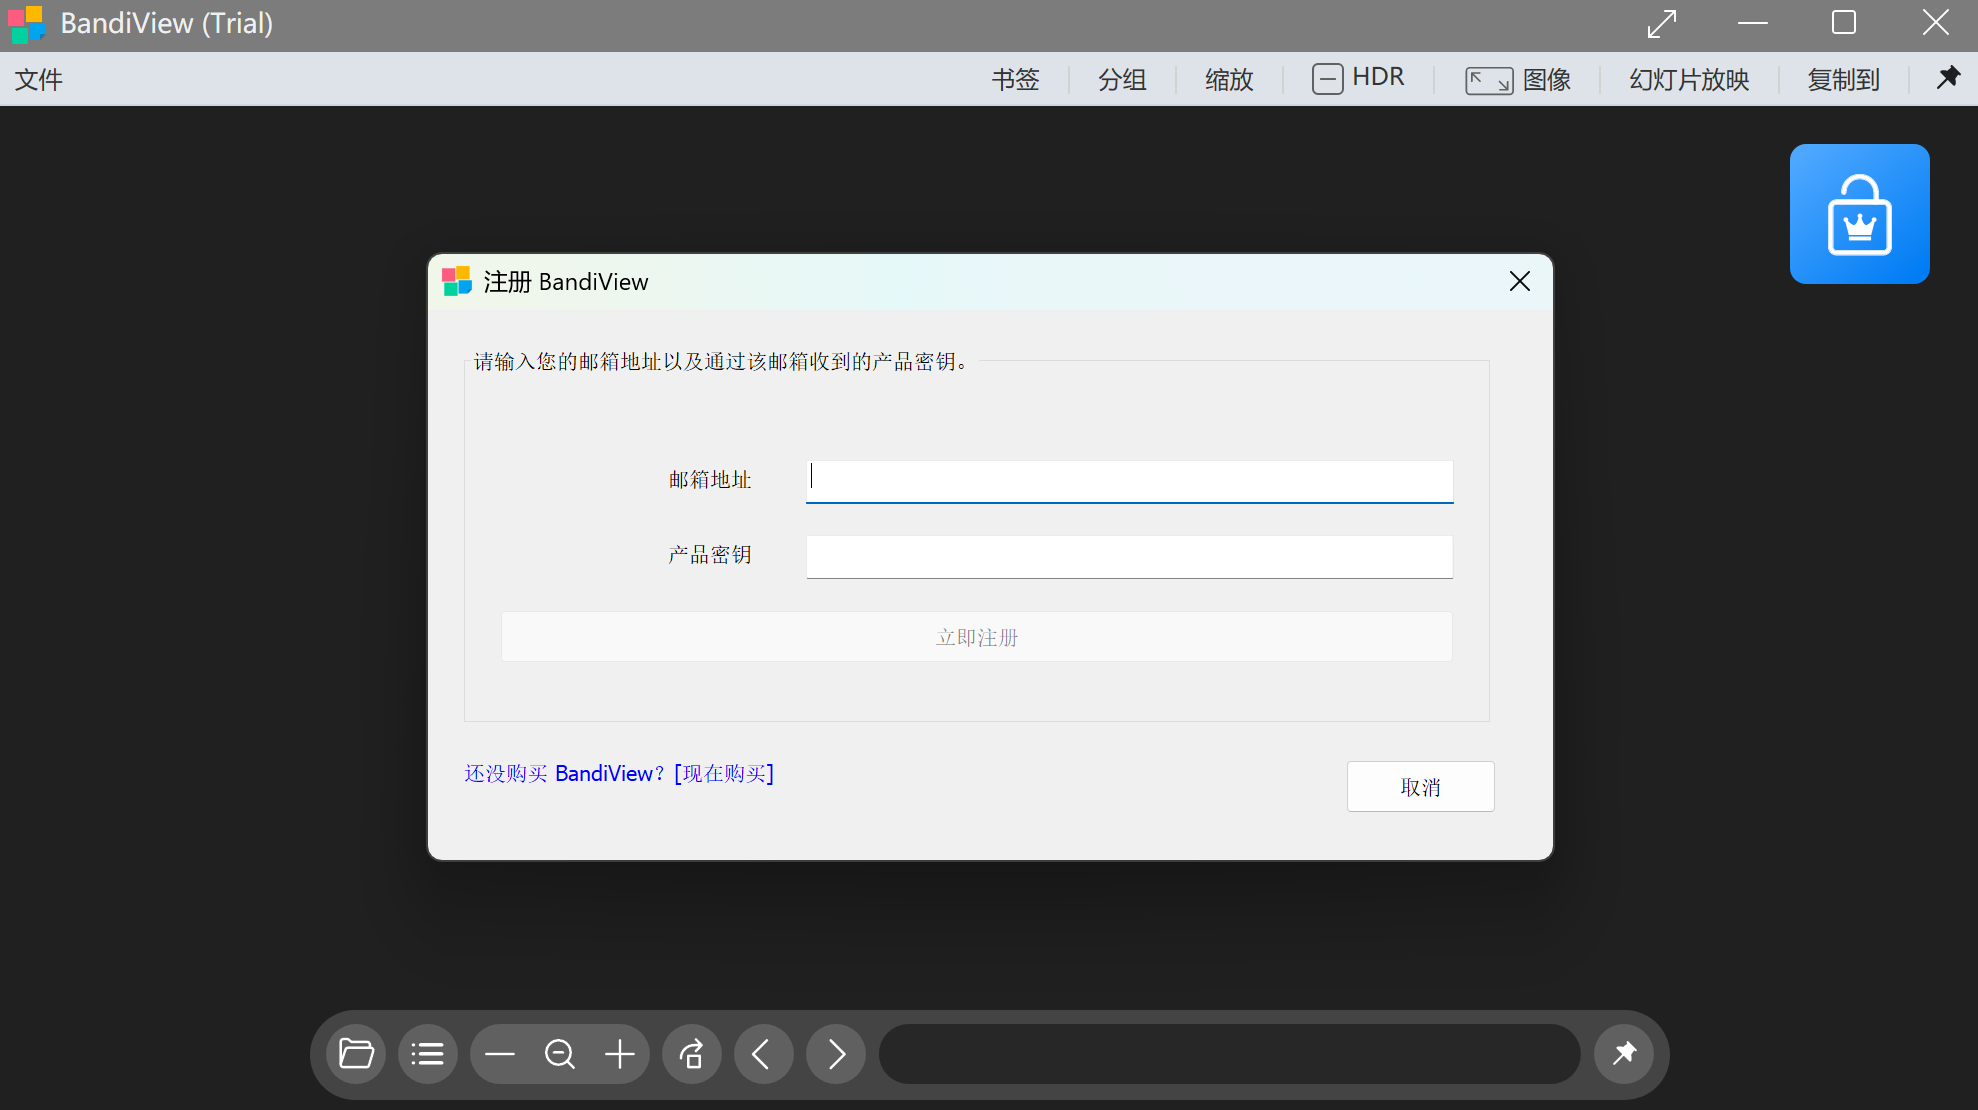This screenshot has height=1110, width=1978.
Task: Start 幻灯片放映 slideshow
Action: [x=1689, y=79]
